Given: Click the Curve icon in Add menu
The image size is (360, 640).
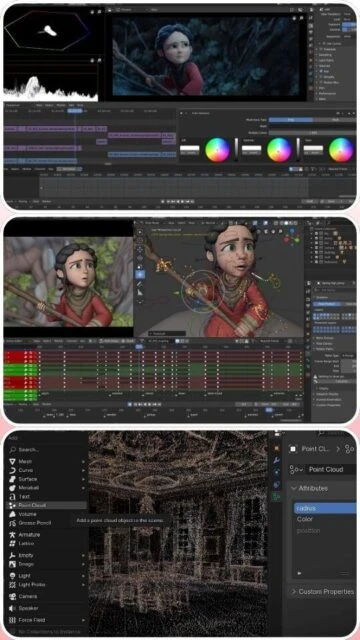Looking at the screenshot, I should 12,470.
